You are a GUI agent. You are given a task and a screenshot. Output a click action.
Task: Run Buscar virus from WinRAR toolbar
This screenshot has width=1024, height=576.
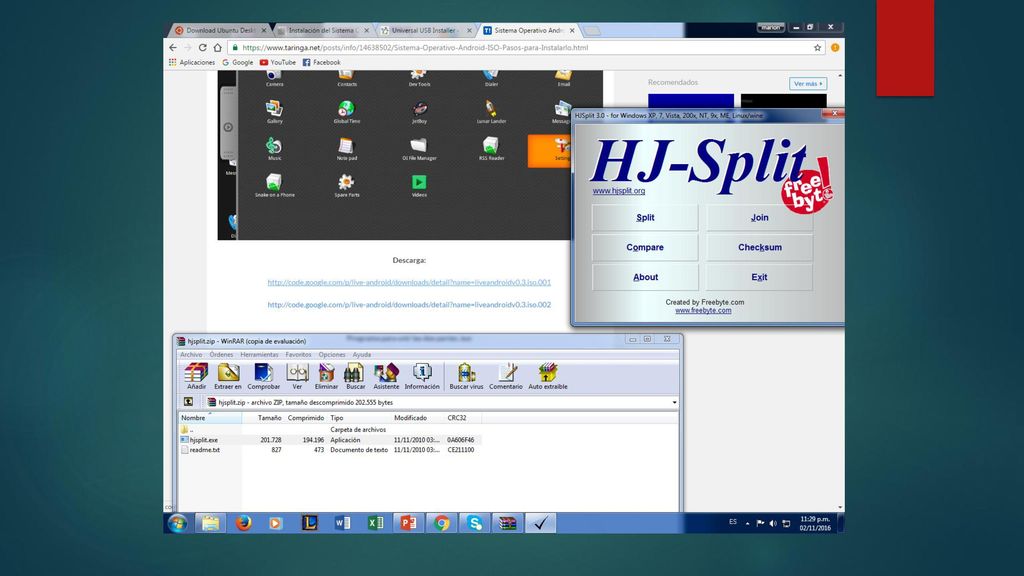[x=466, y=376]
